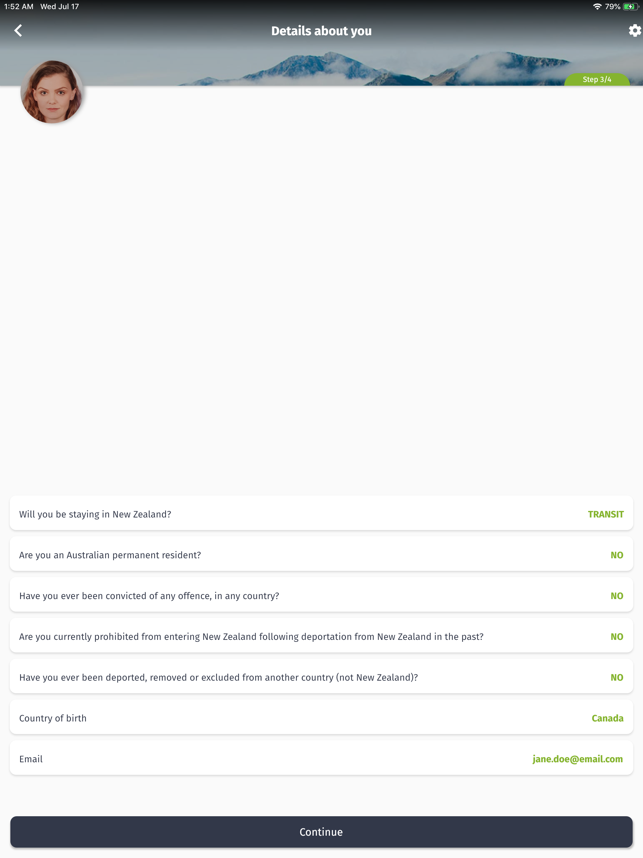Viewport: 643px width, 858px height.
Task: Open Country of birth selector showing Canada
Action: coord(607,718)
